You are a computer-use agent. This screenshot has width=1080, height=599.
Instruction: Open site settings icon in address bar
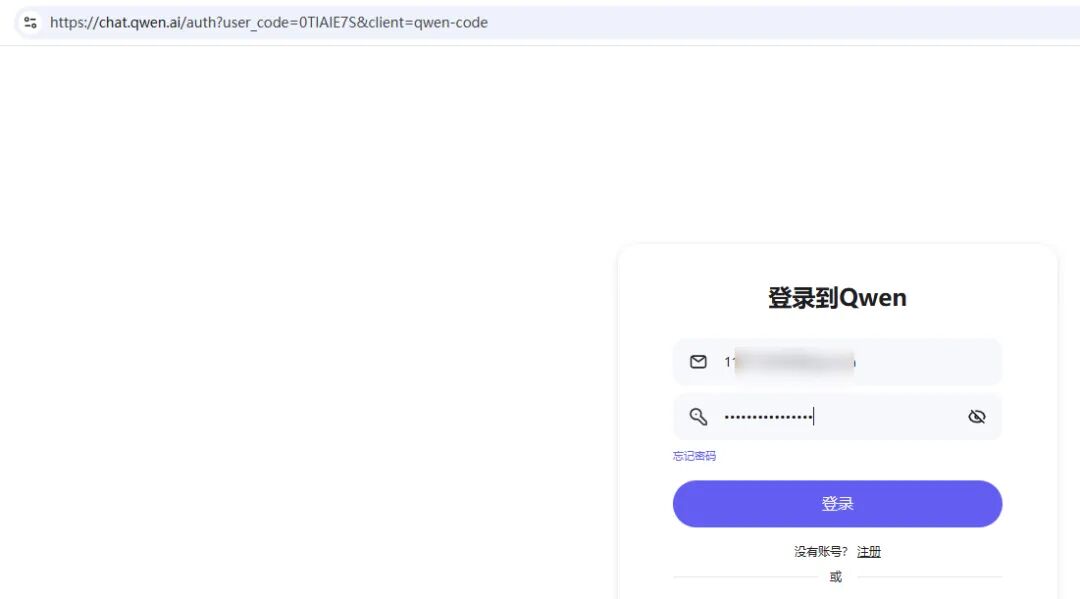(30, 22)
